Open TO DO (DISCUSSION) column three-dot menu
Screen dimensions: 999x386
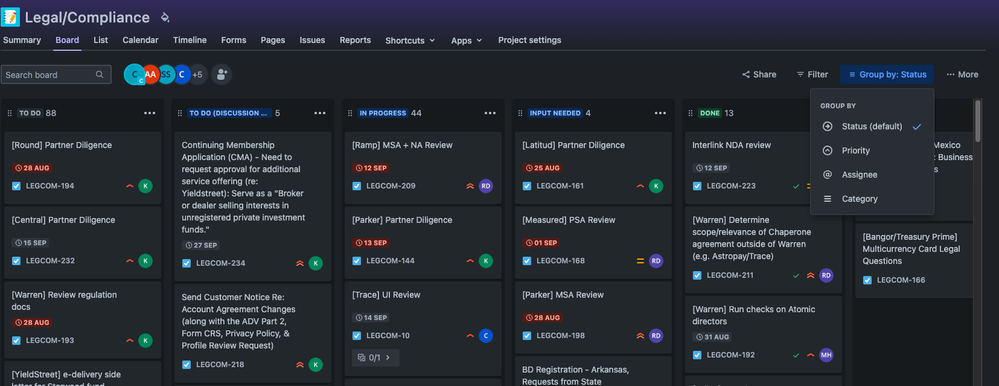[x=320, y=113]
